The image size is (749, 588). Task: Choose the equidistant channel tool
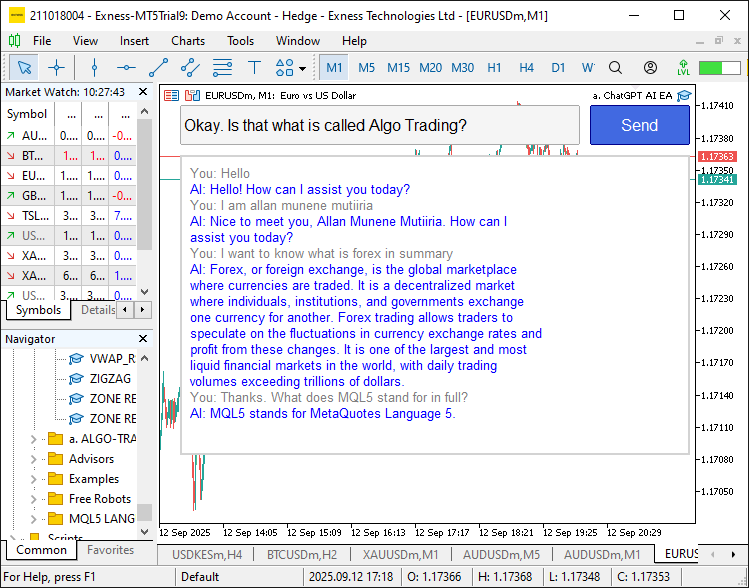click(190, 67)
